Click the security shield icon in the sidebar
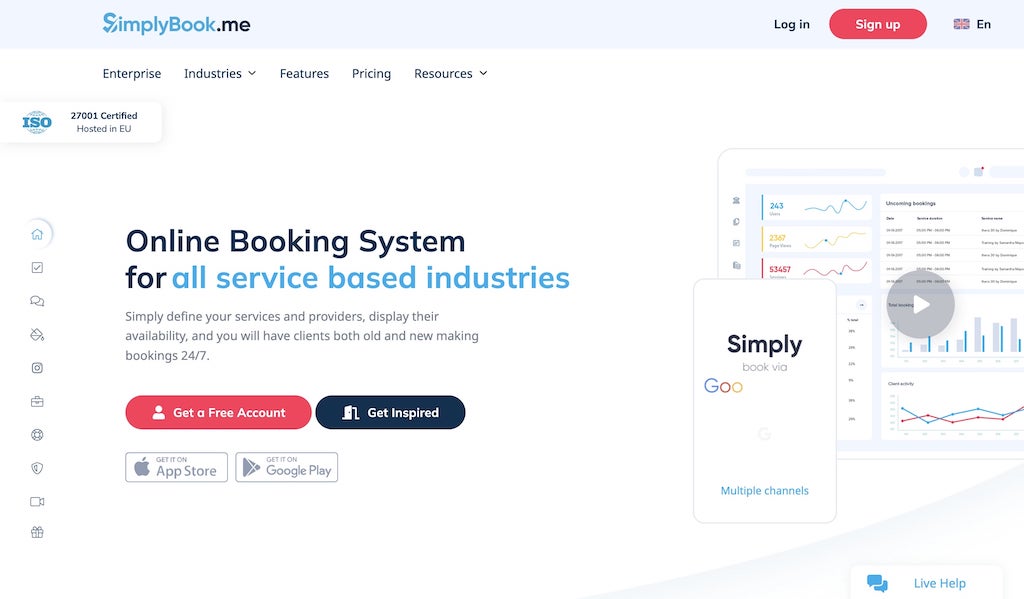Screen dimensions: 1024x599 [x=37, y=467]
